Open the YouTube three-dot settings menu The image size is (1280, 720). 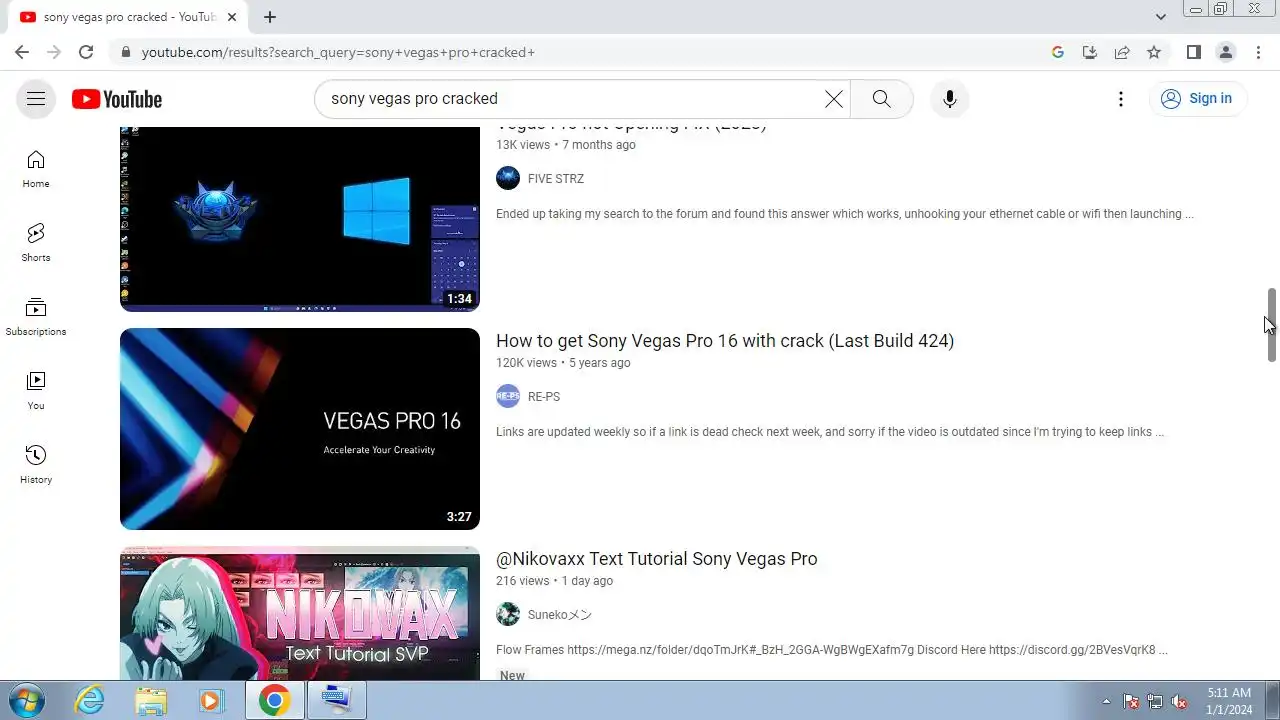(1121, 99)
